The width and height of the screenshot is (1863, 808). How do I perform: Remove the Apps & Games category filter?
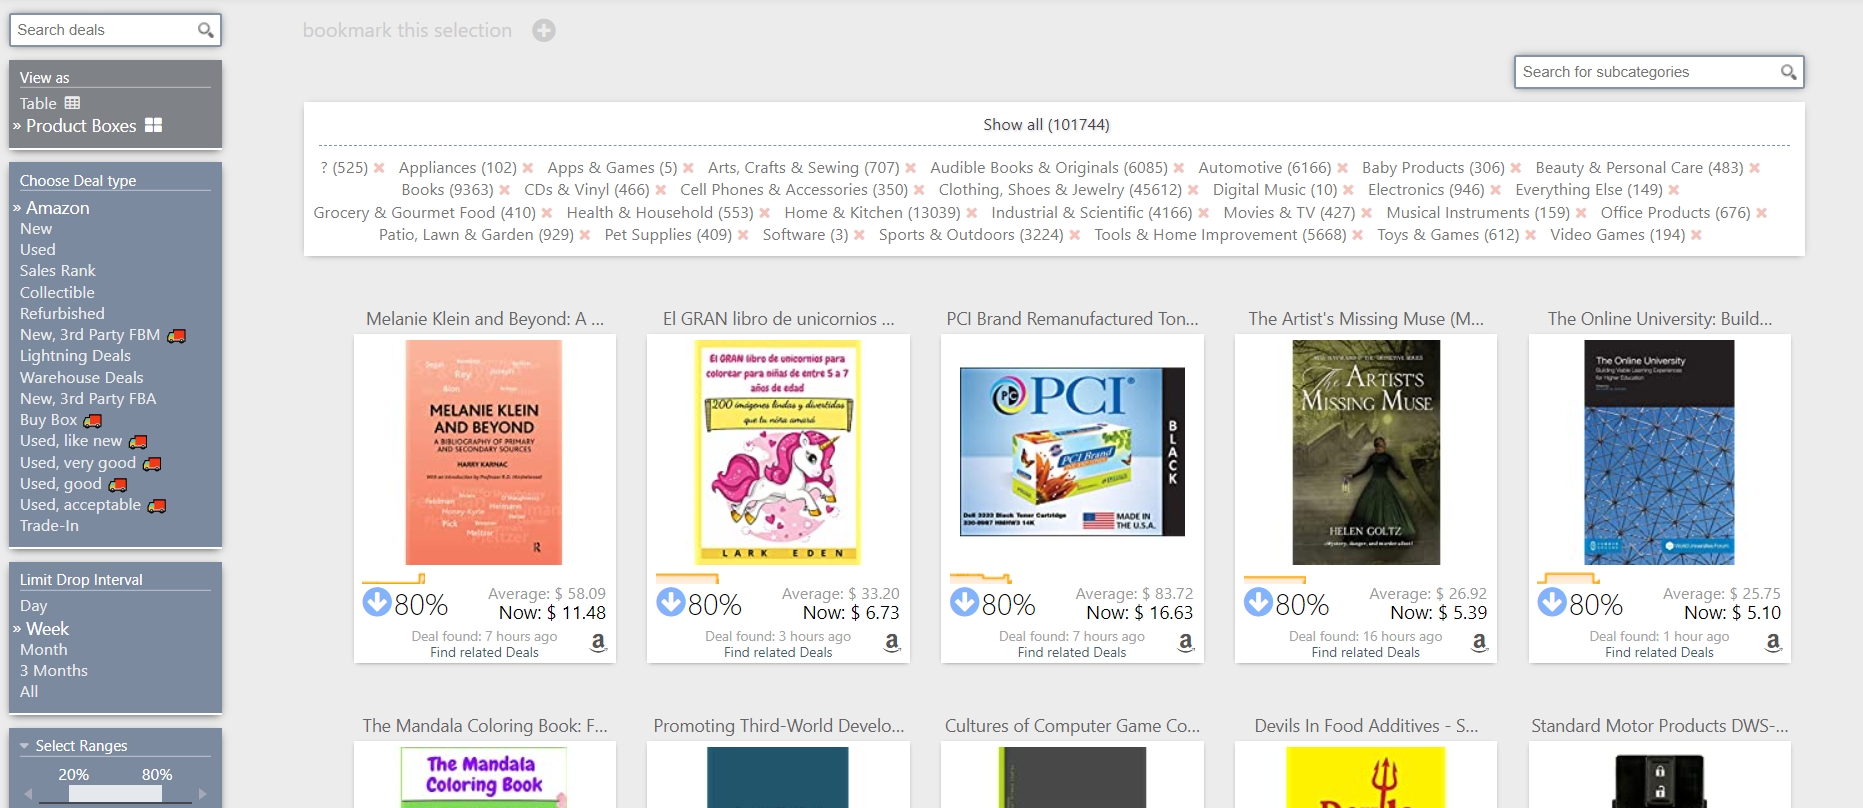[x=688, y=168]
